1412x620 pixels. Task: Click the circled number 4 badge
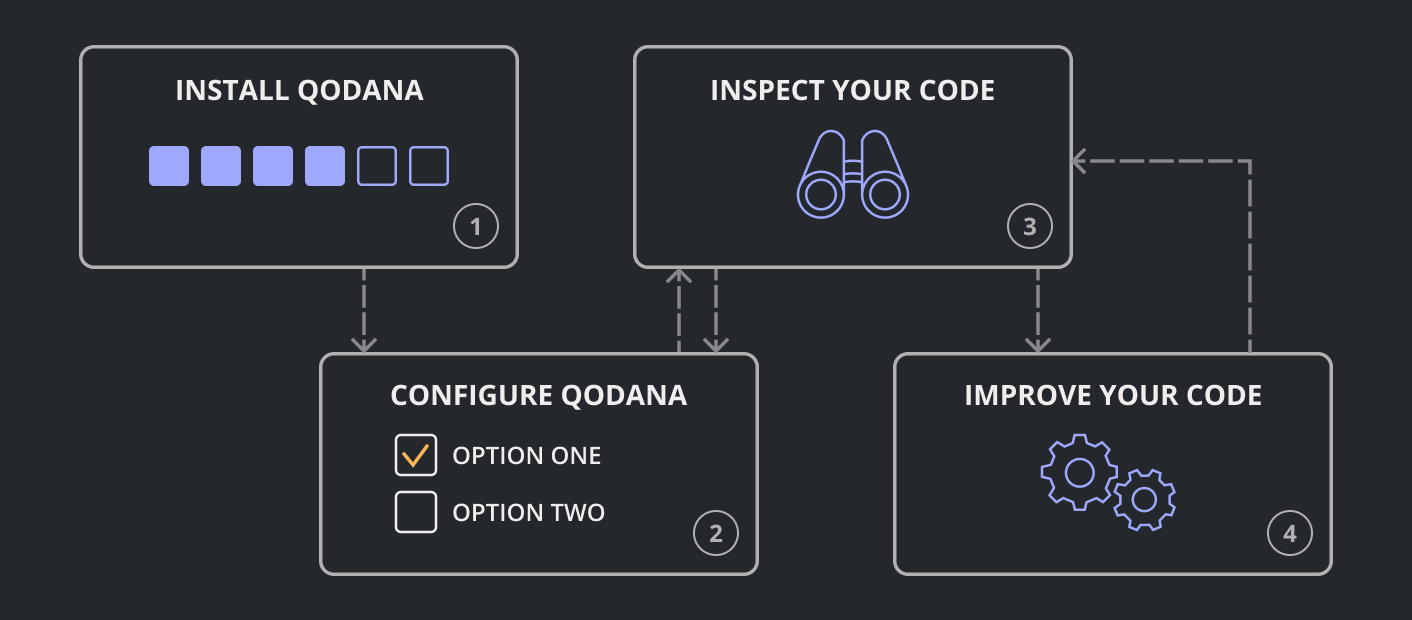coord(1290,533)
